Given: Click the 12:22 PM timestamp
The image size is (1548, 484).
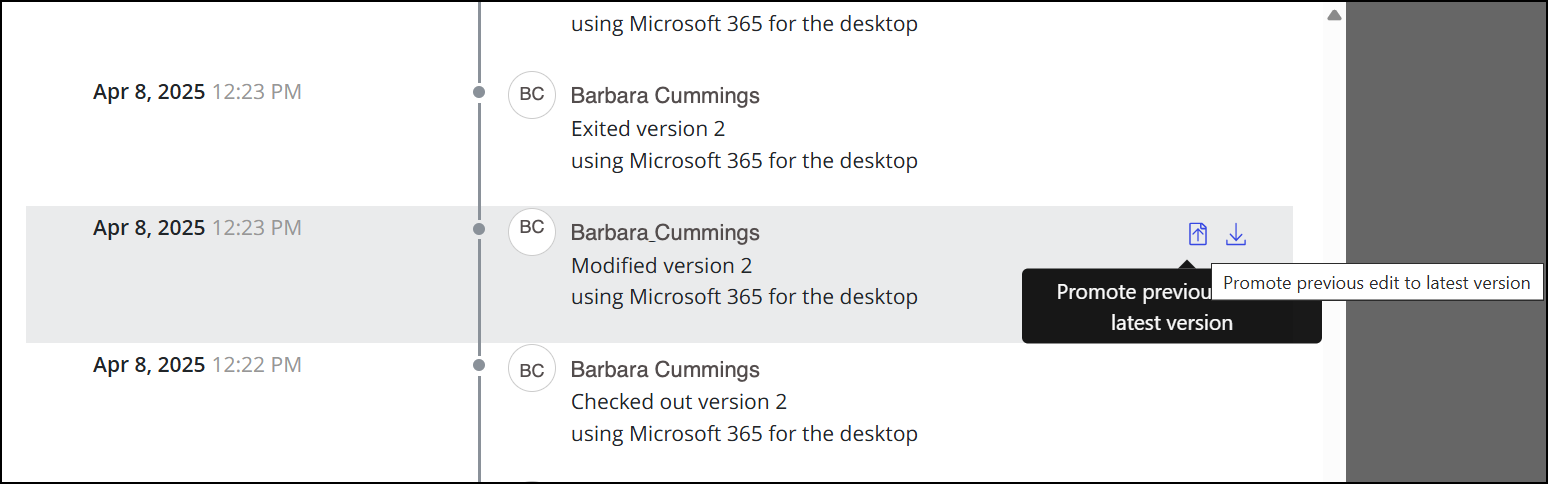Looking at the screenshot, I should [x=257, y=365].
